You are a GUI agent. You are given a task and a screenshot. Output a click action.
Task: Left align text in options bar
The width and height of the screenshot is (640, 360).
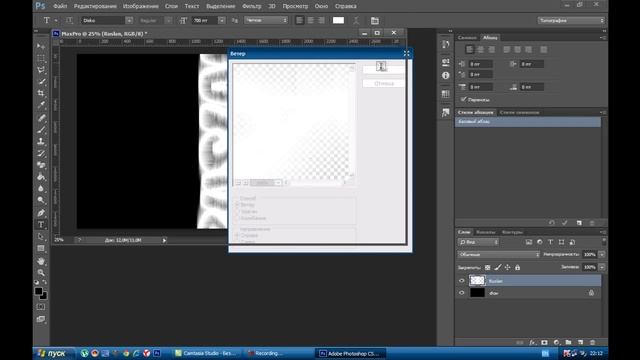tap(300, 20)
